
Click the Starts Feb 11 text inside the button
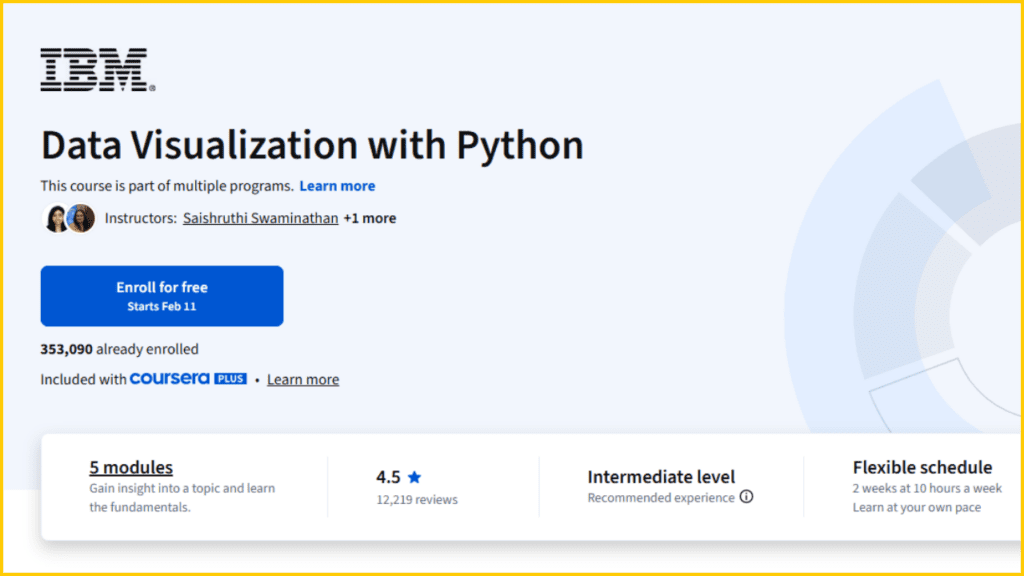[161, 305]
